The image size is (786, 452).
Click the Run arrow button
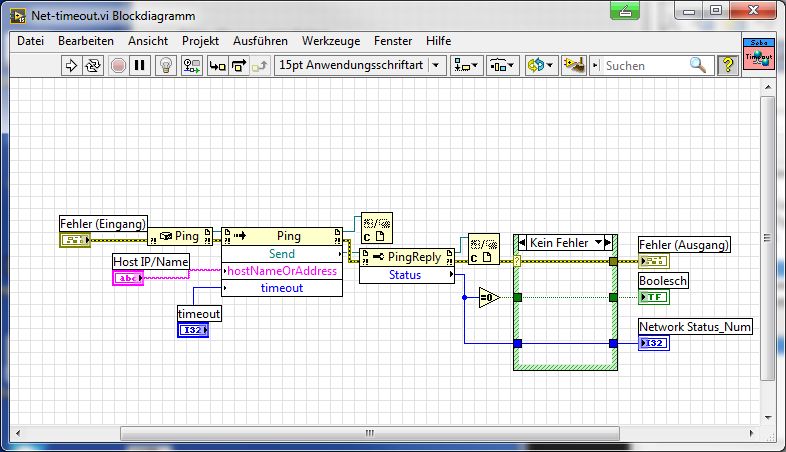tap(71, 66)
